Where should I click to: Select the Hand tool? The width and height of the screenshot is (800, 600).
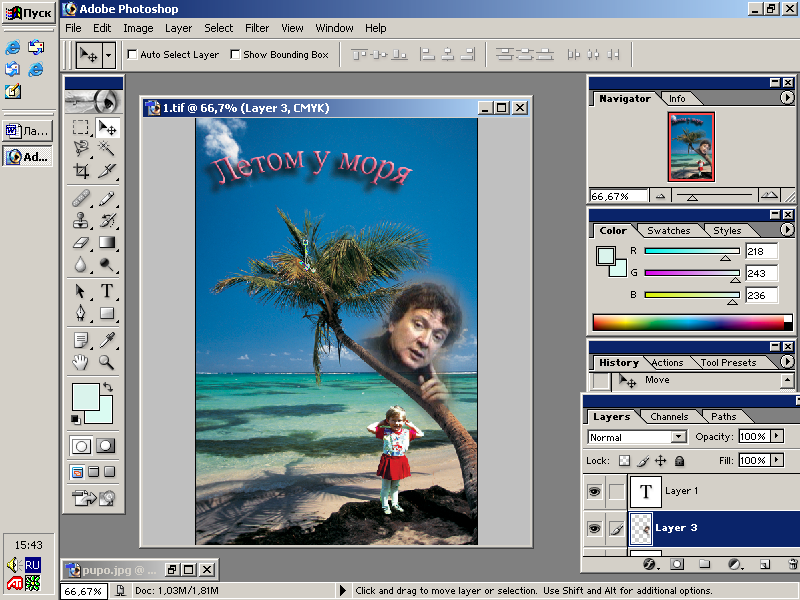coord(81,362)
